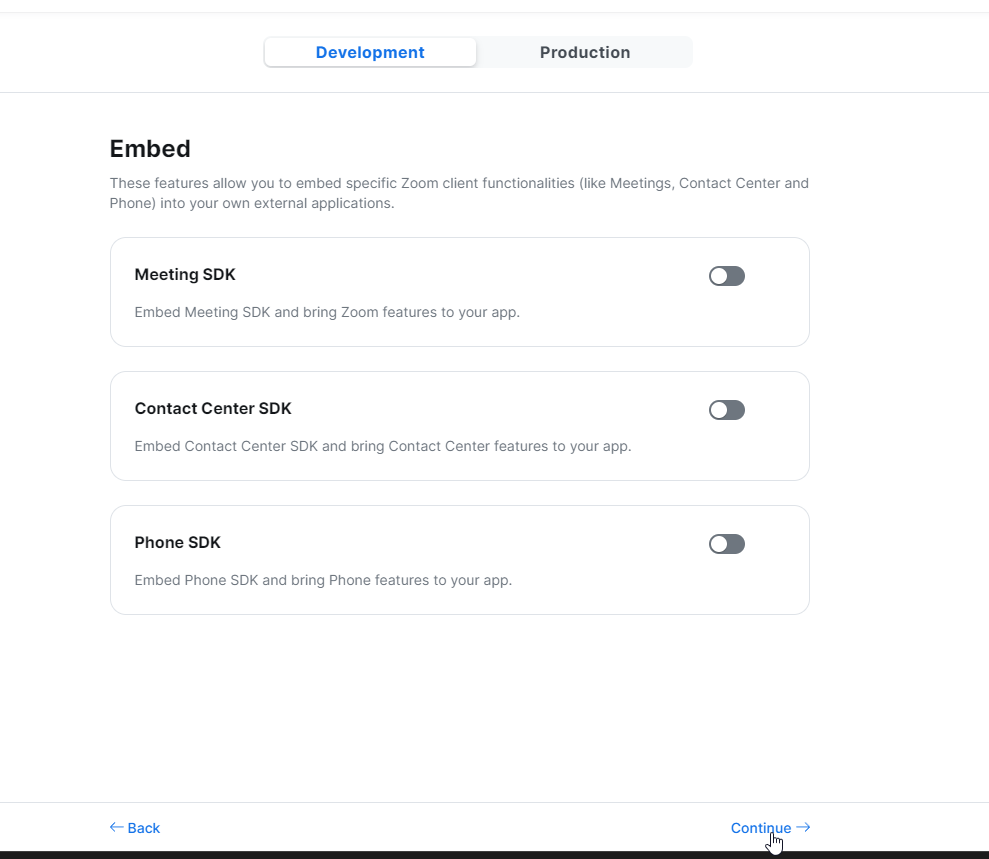Click the Phone SDK description text
This screenshot has width=989, height=859.
(323, 580)
